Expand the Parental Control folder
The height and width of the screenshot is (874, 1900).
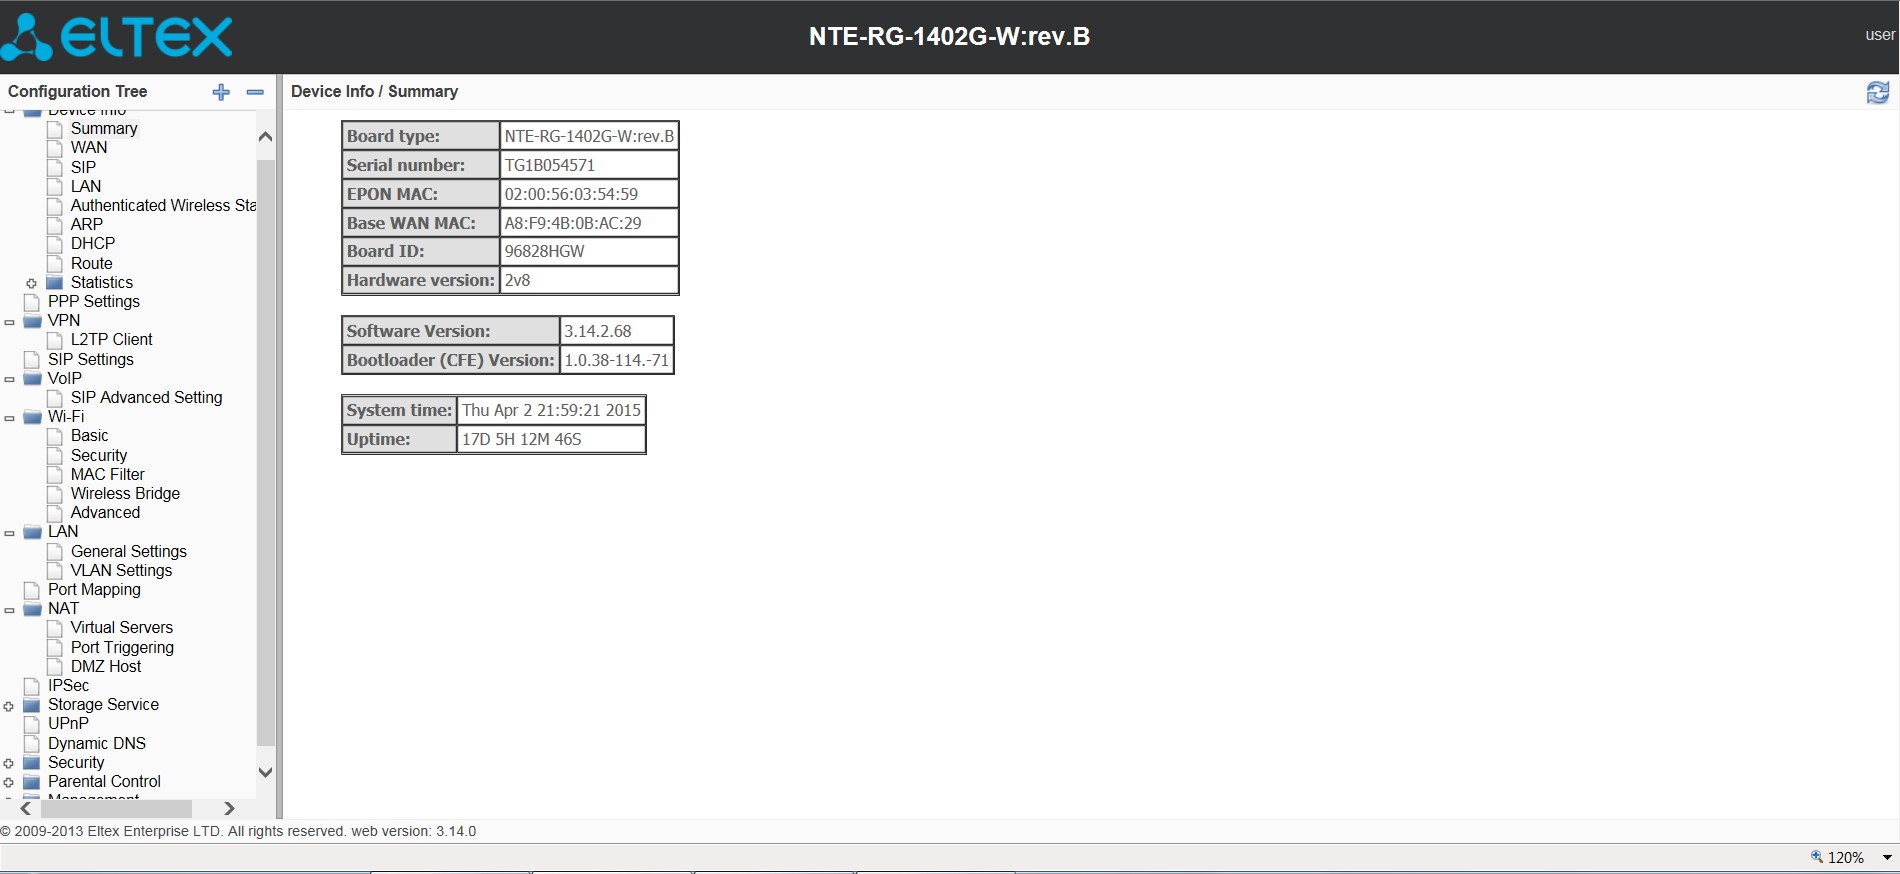[9, 782]
